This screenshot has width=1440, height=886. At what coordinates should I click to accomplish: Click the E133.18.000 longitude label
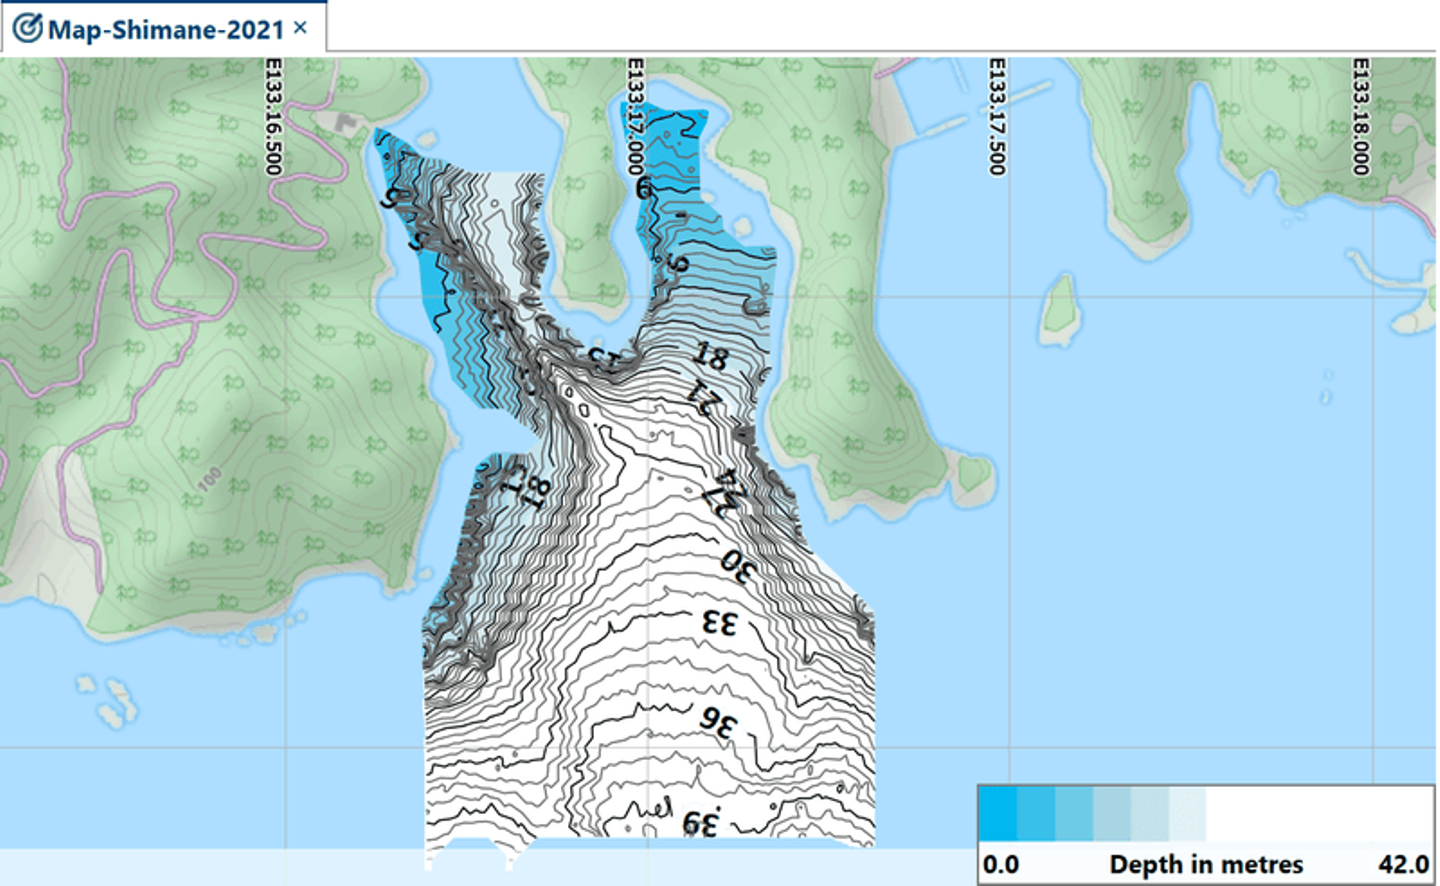(x=1360, y=117)
